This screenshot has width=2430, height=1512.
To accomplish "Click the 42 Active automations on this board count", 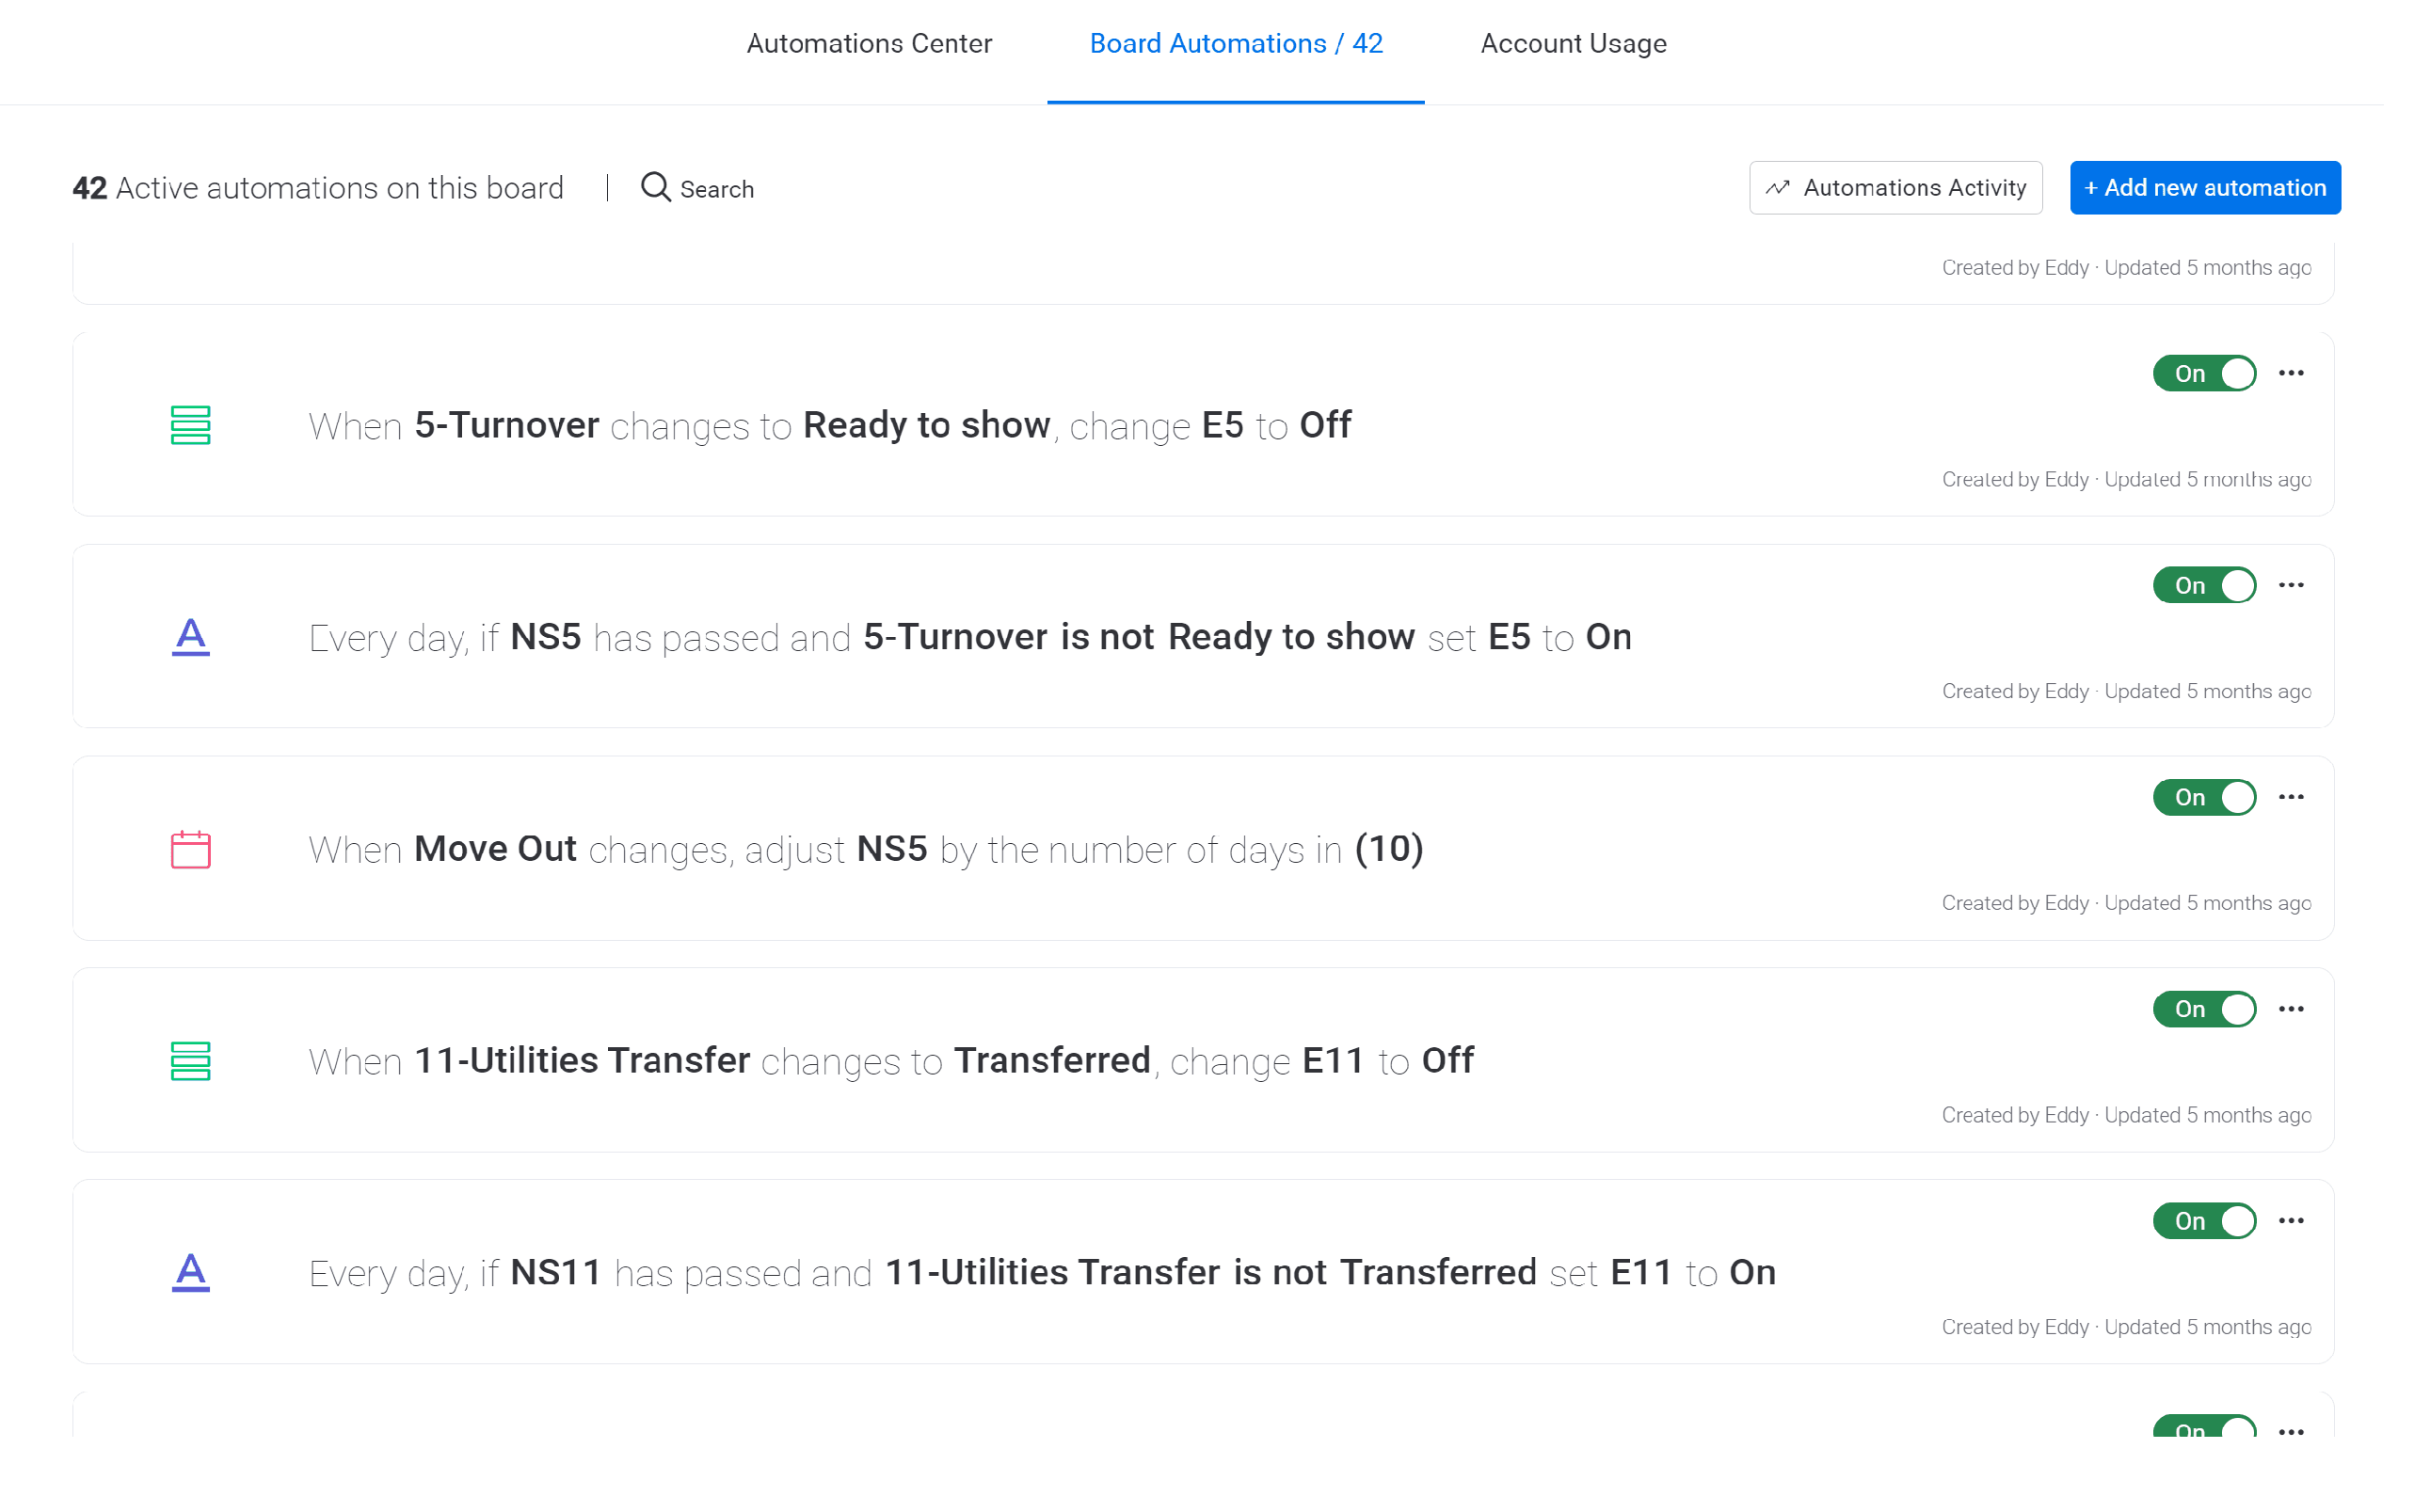I will 318,188.
